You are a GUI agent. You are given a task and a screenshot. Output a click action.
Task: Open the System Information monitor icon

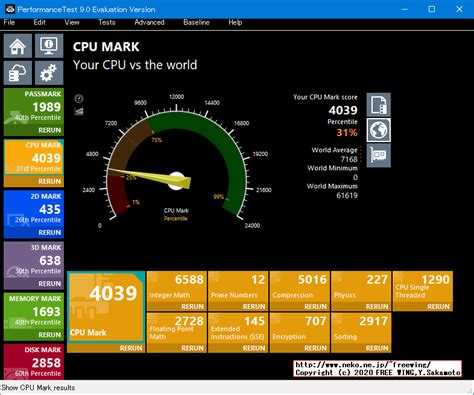[x=49, y=46]
